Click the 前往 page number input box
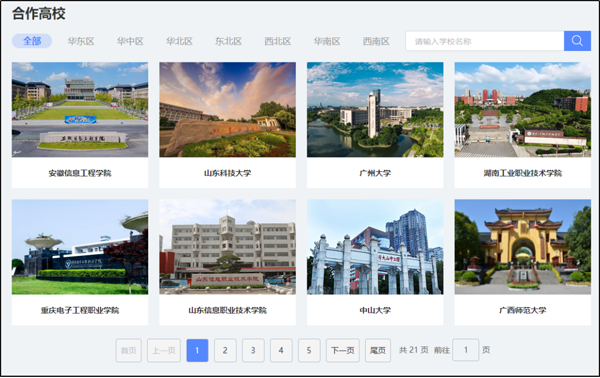Viewport: 600px width, 378px height. click(466, 350)
